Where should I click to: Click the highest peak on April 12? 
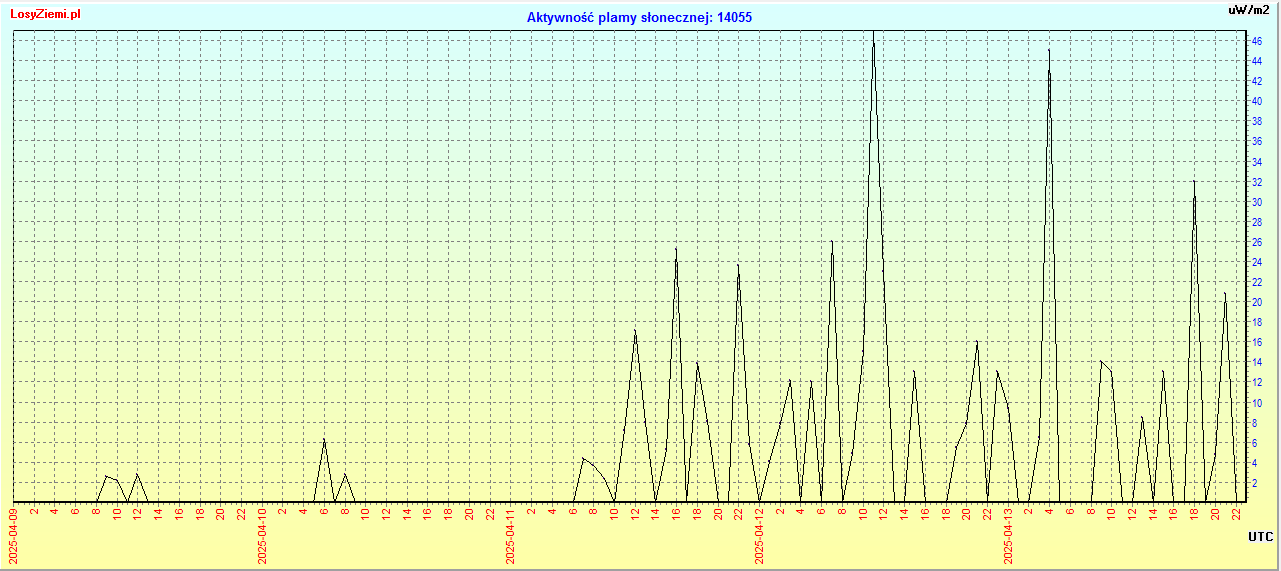873,34
